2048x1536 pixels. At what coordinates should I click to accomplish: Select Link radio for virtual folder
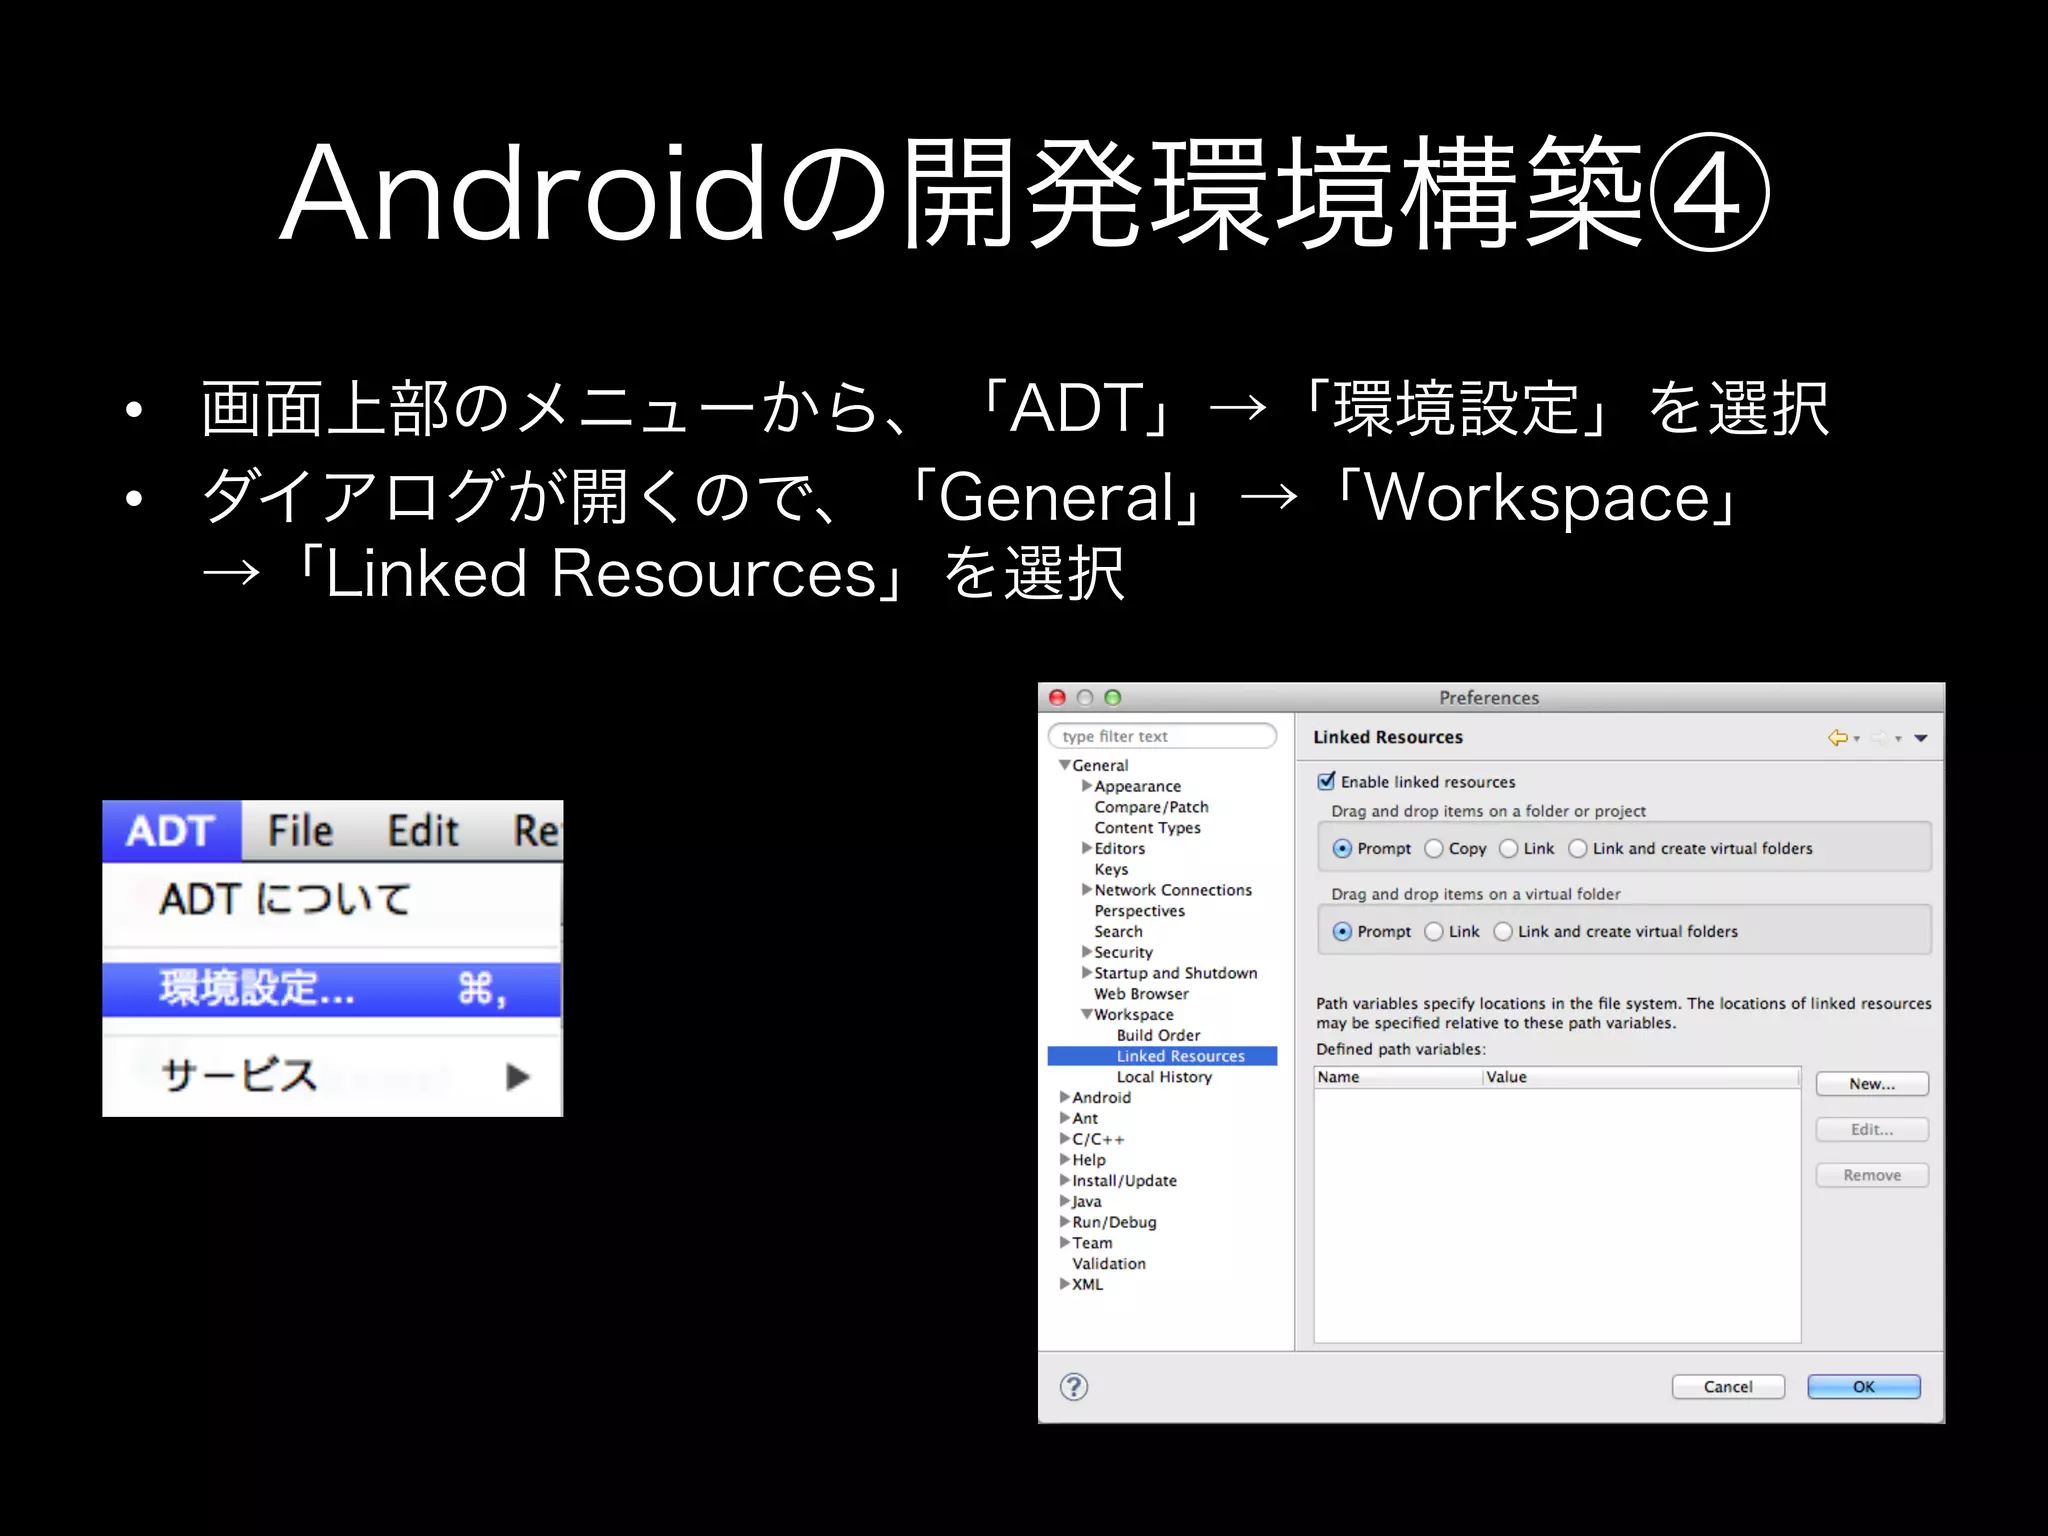point(1434,931)
